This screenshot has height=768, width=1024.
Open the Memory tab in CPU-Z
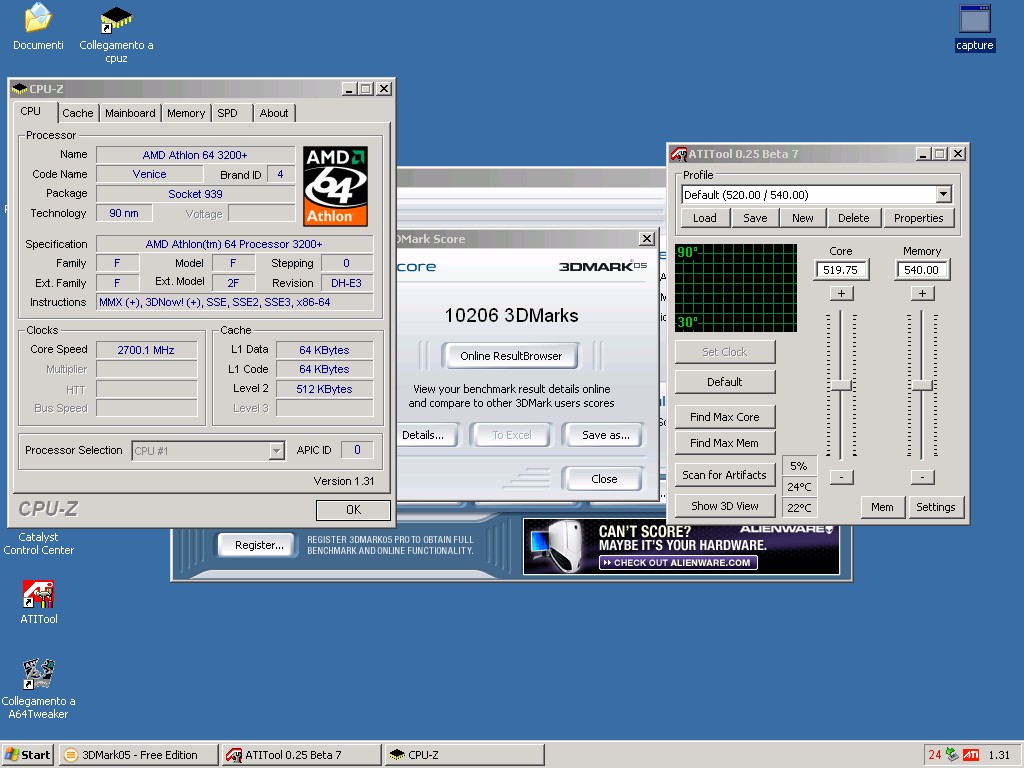[185, 113]
